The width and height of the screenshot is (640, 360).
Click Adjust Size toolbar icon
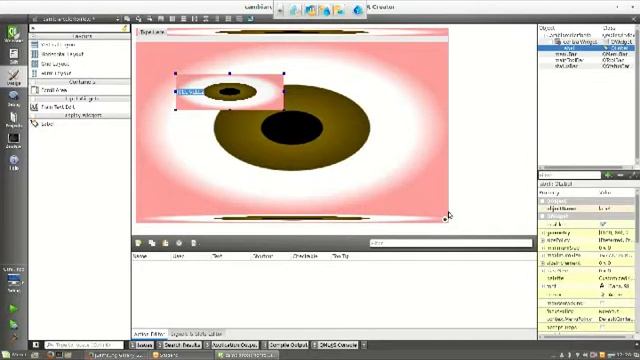click(250, 19)
